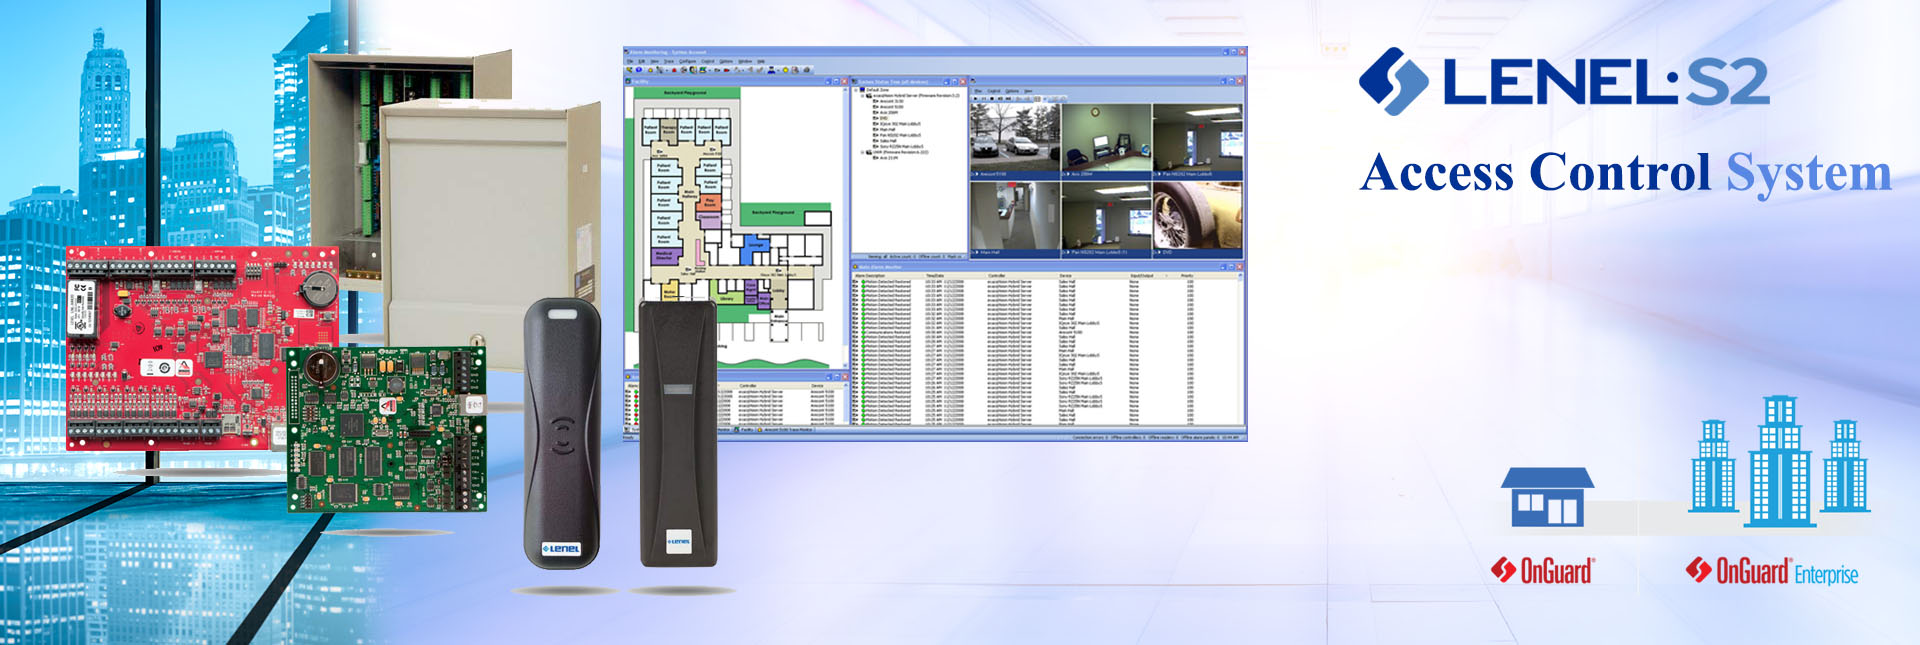
Task: Click the small blue house icon
Action: click(1546, 497)
